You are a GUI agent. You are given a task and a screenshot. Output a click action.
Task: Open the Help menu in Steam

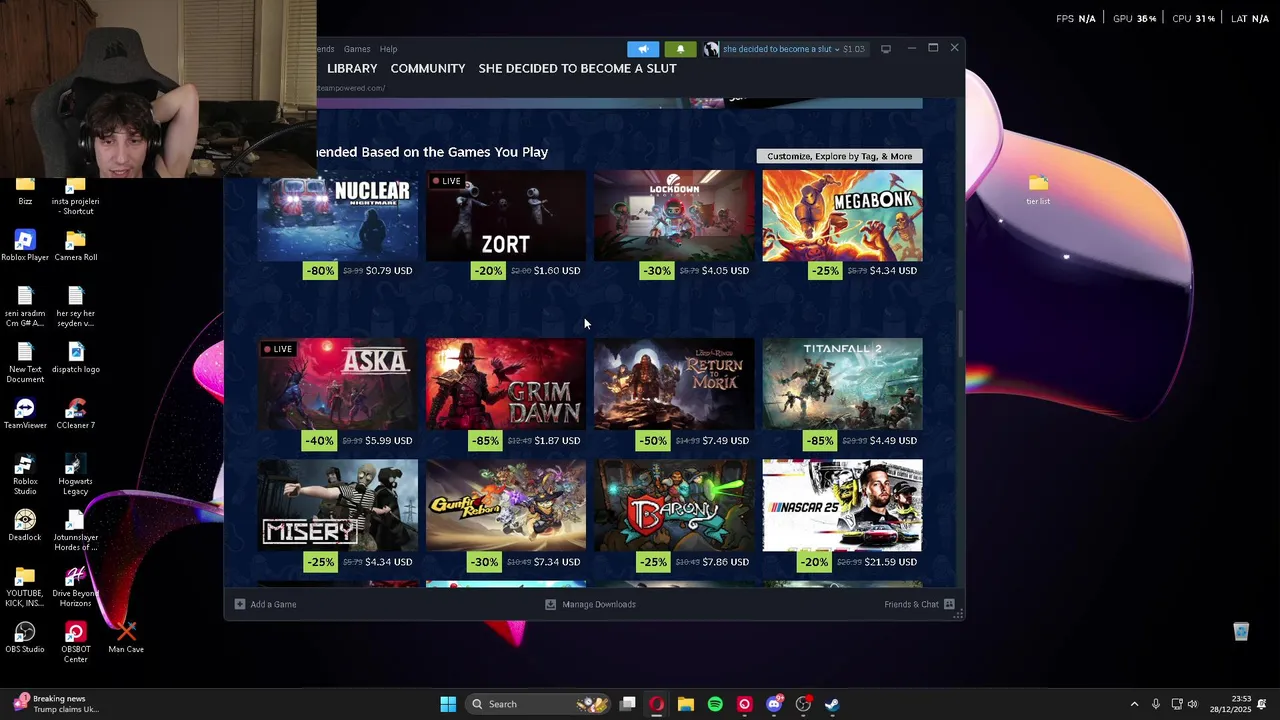(x=388, y=49)
